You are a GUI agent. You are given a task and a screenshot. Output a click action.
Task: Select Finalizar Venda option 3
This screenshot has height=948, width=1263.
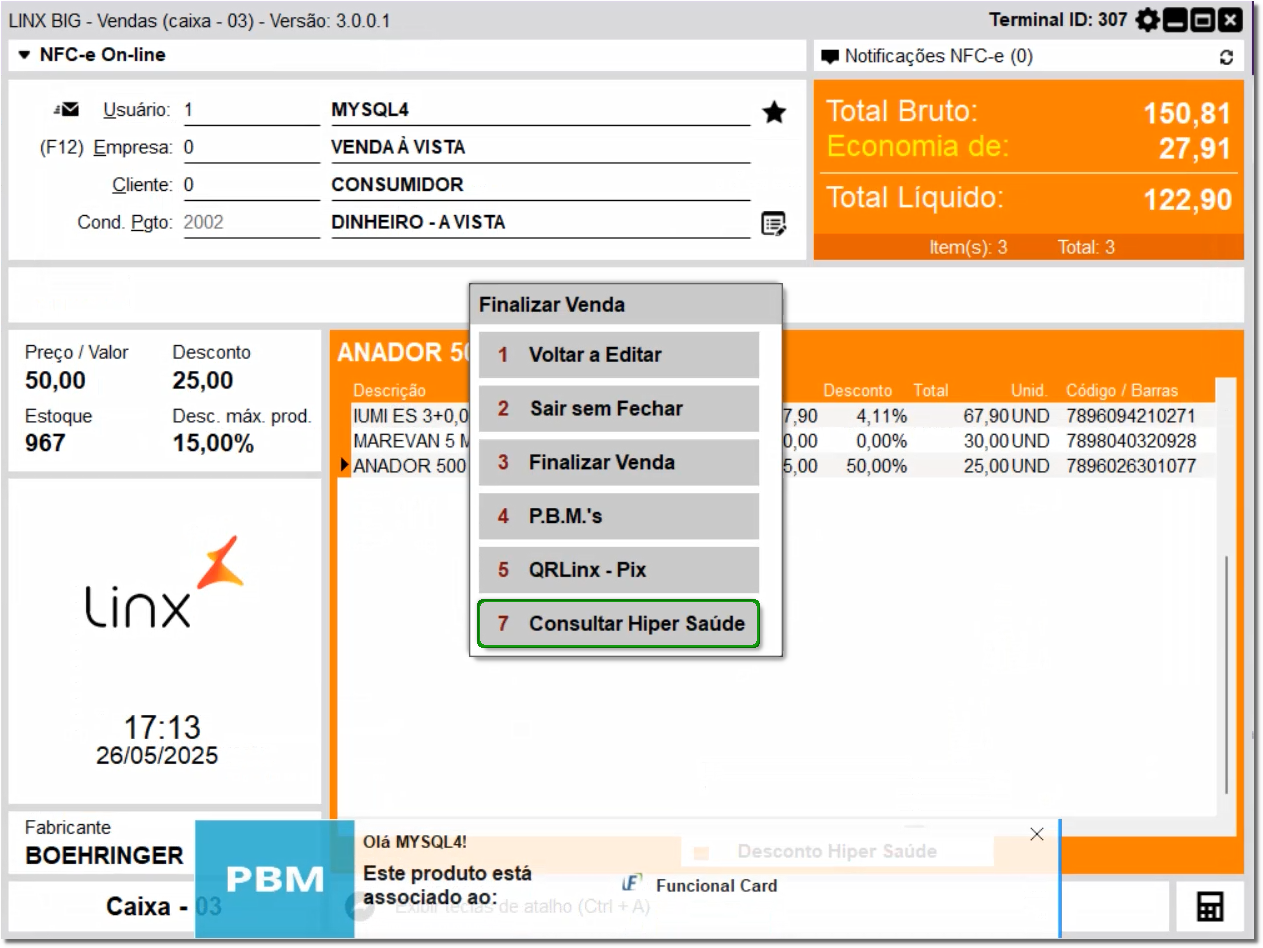point(619,463)
